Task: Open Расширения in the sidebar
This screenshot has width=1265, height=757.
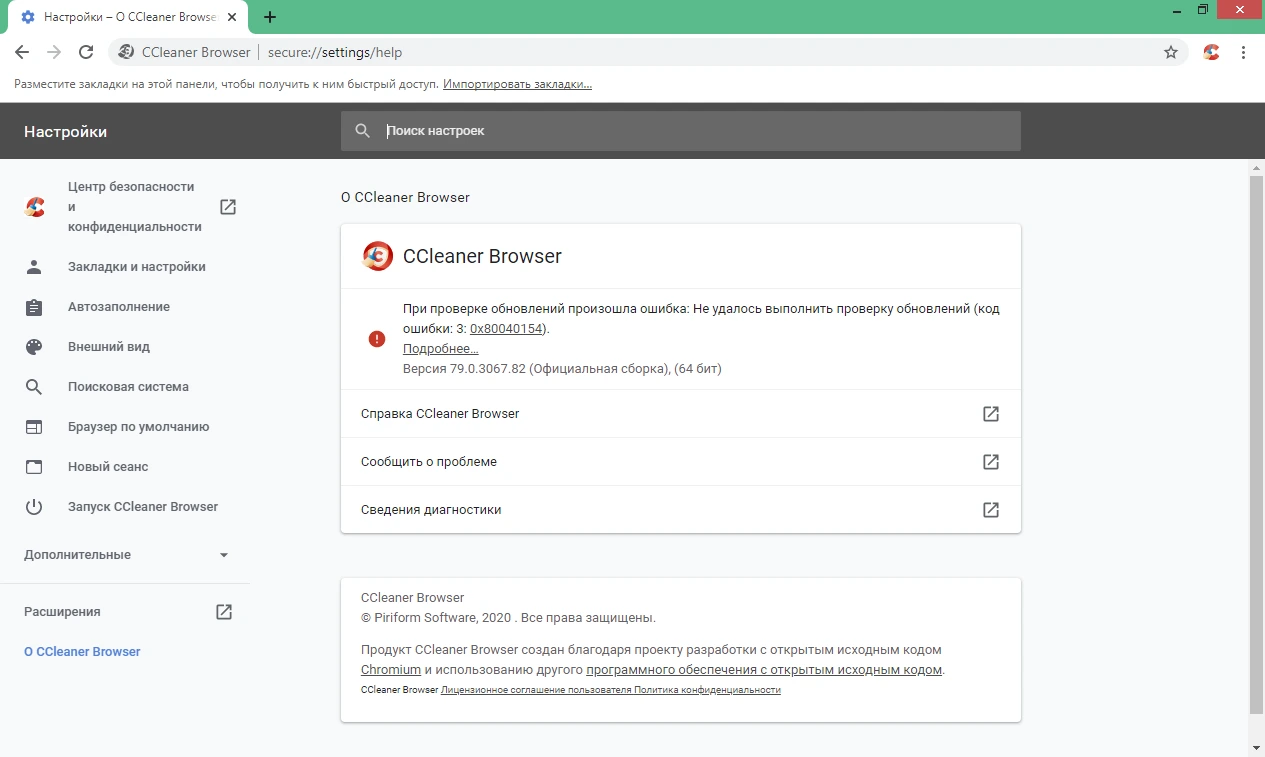Action: pyautogui.click(x=125, y=612)
